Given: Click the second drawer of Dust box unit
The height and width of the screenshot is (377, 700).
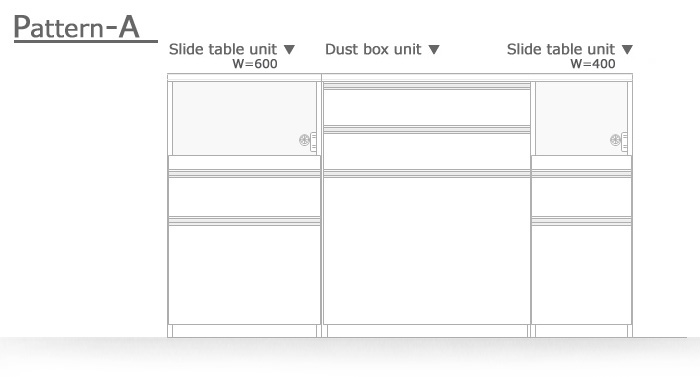Looking at the screenshot, I should click(x=427, y=151).
